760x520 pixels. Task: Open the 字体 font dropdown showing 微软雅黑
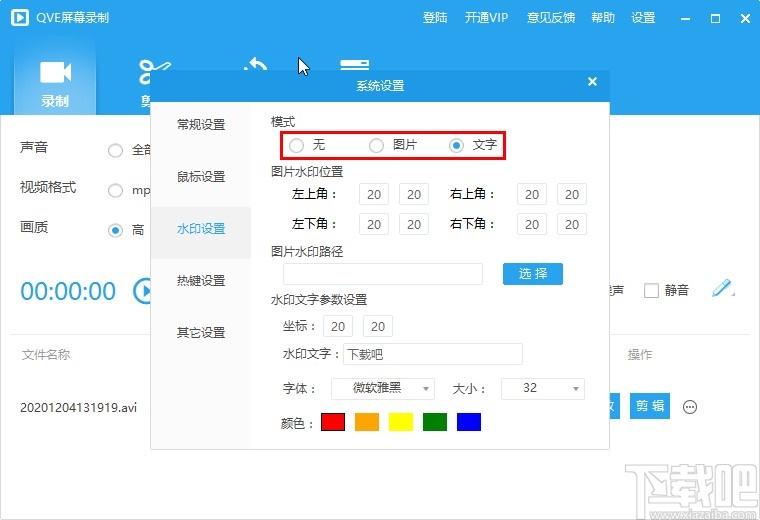click(382, 388)
